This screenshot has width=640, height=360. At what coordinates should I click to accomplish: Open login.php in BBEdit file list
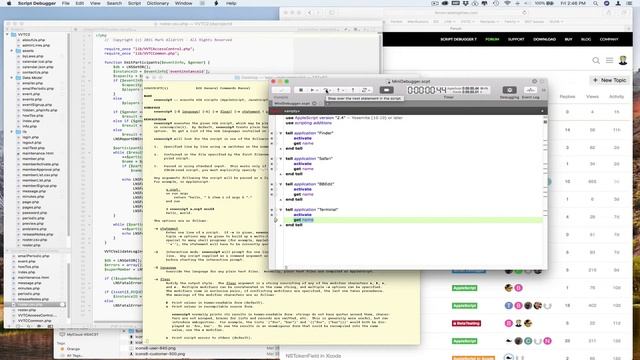click(x=32, y=138)
